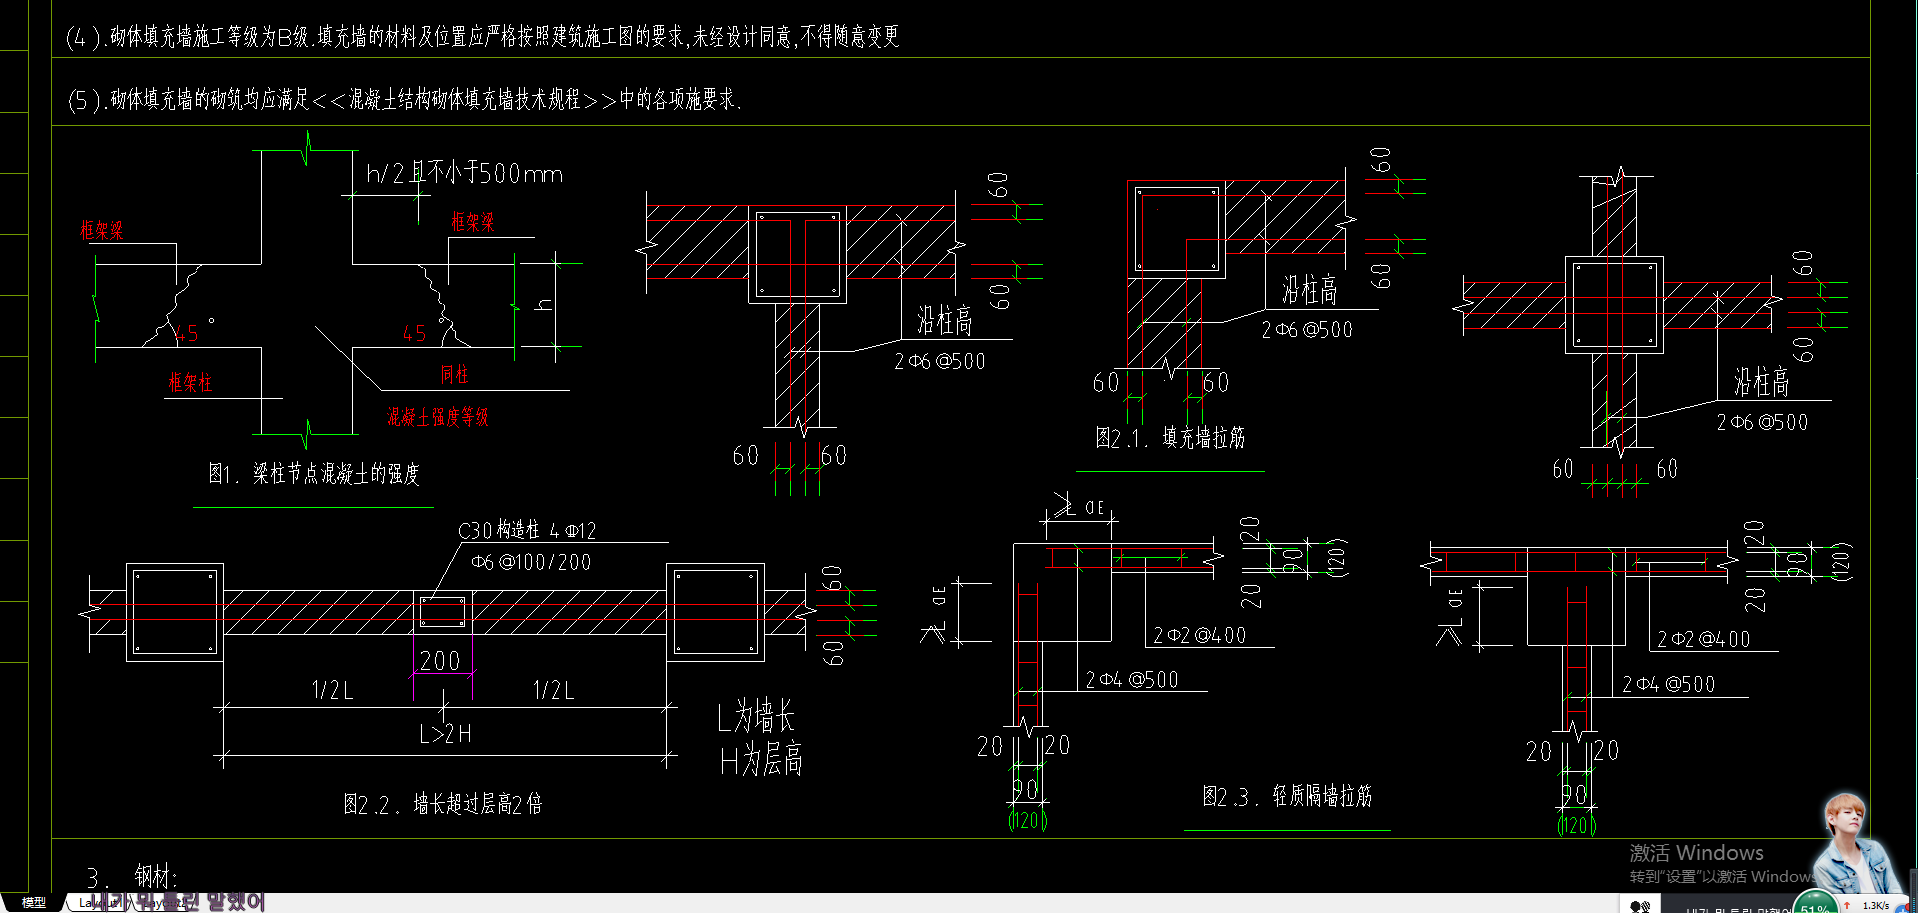Select the heading '3. 钢材:'

point(132,877)
